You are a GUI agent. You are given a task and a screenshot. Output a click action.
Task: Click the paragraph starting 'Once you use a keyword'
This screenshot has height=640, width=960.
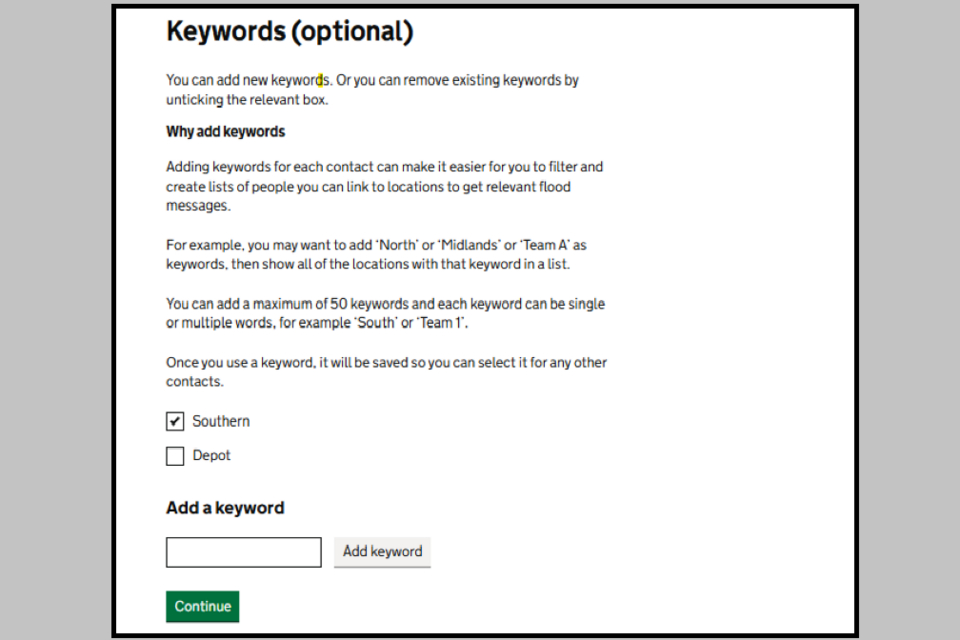pos(386,371)
